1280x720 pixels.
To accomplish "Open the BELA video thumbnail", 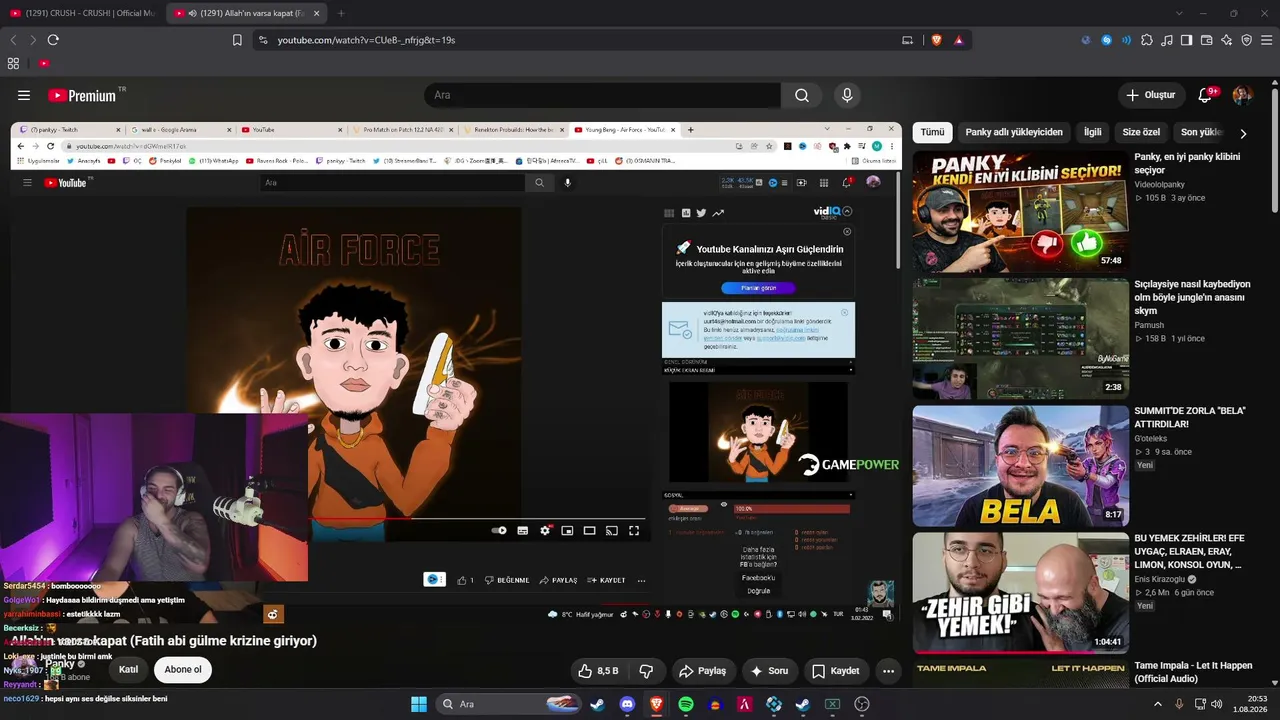I will point(1020,465).
